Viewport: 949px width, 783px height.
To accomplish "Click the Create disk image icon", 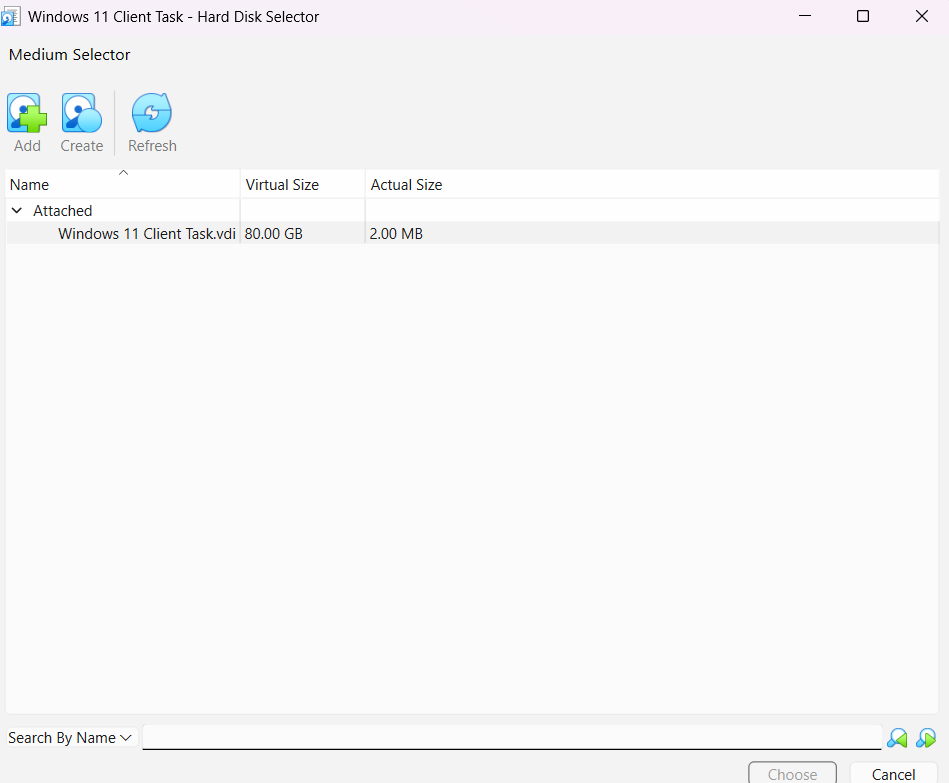I will [x=81, y=114].
